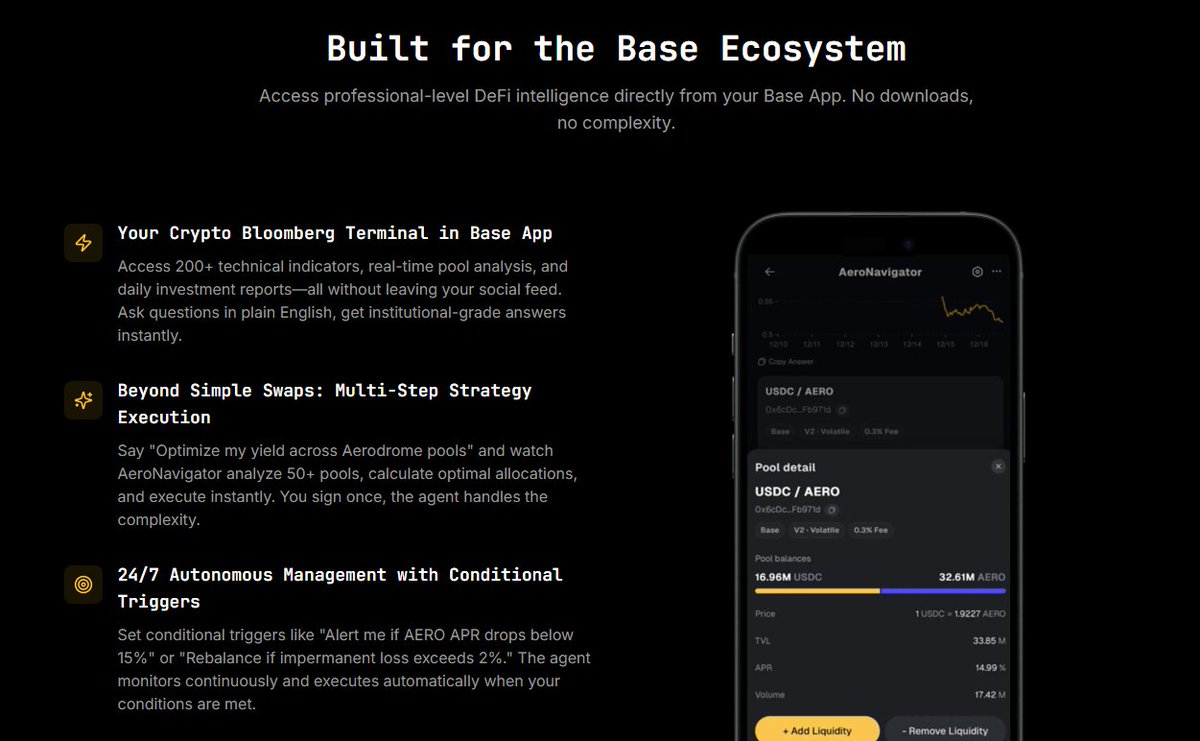Screen dimensions: 1200x741
Task: Click the Beyond Simple Swaps: Multi-Step Strategy Execution heading
Action: tap(325, 404)
